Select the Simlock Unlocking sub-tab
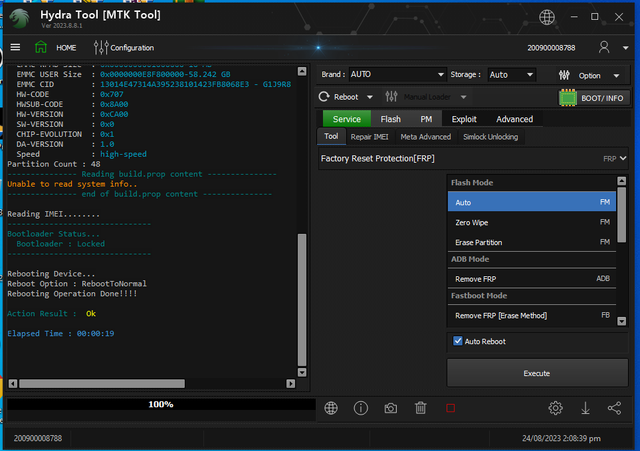 click(x=491, y=137)
